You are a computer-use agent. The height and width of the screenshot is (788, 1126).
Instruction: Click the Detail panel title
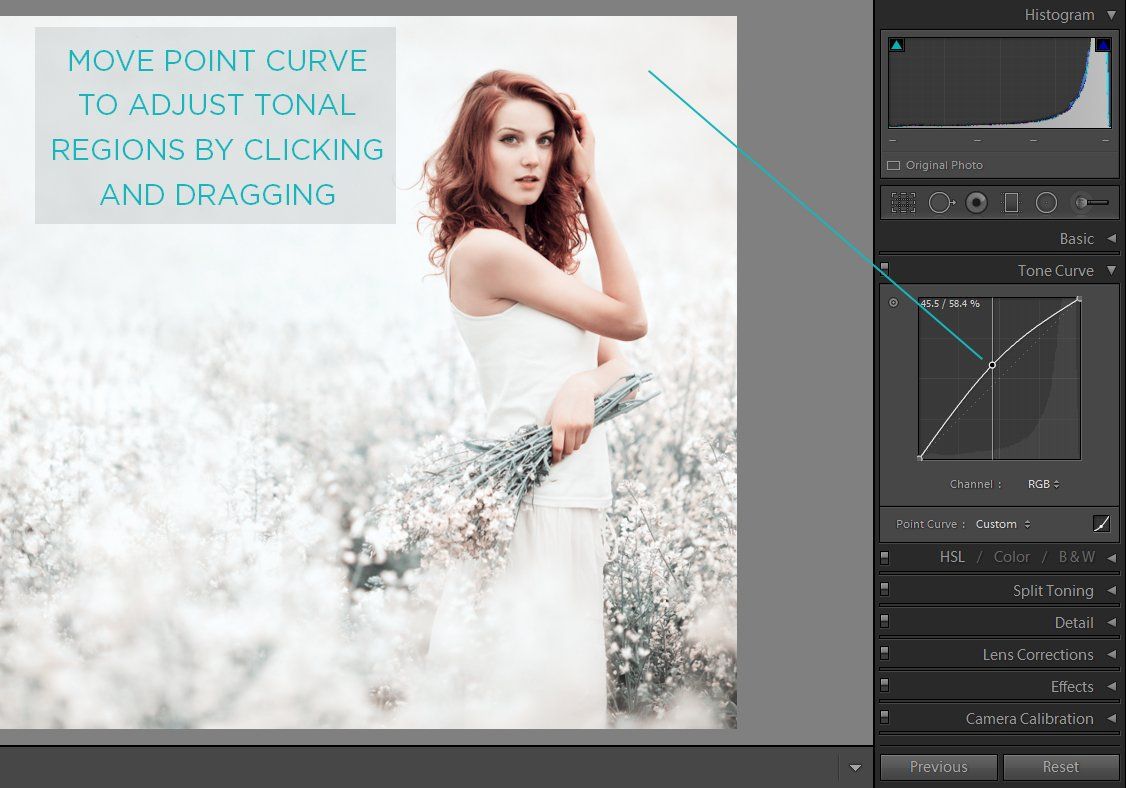[1074, 623]
